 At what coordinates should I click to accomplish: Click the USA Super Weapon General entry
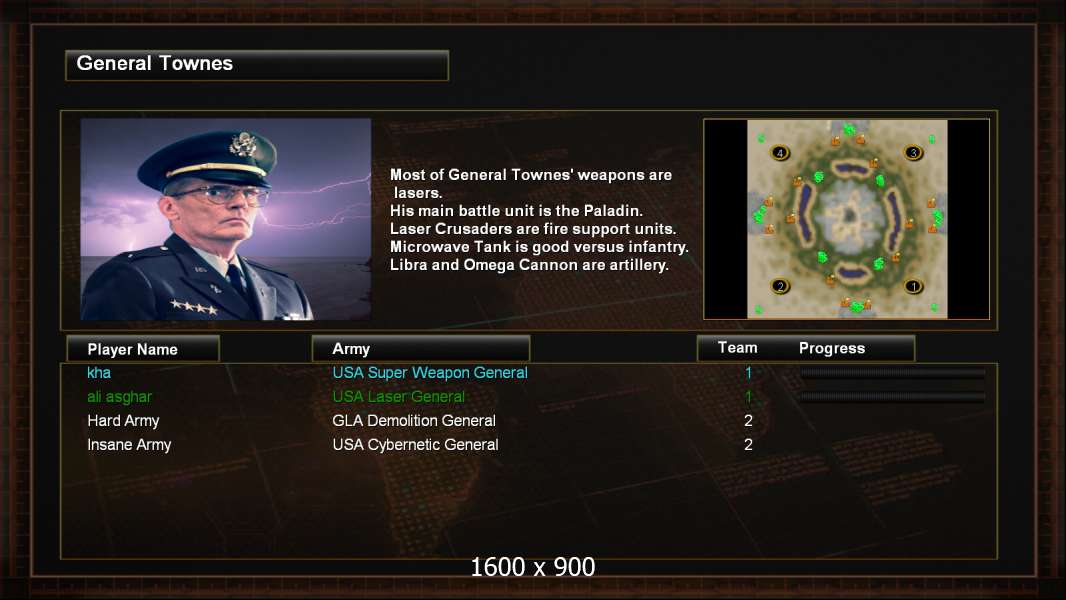pos(430,372)
